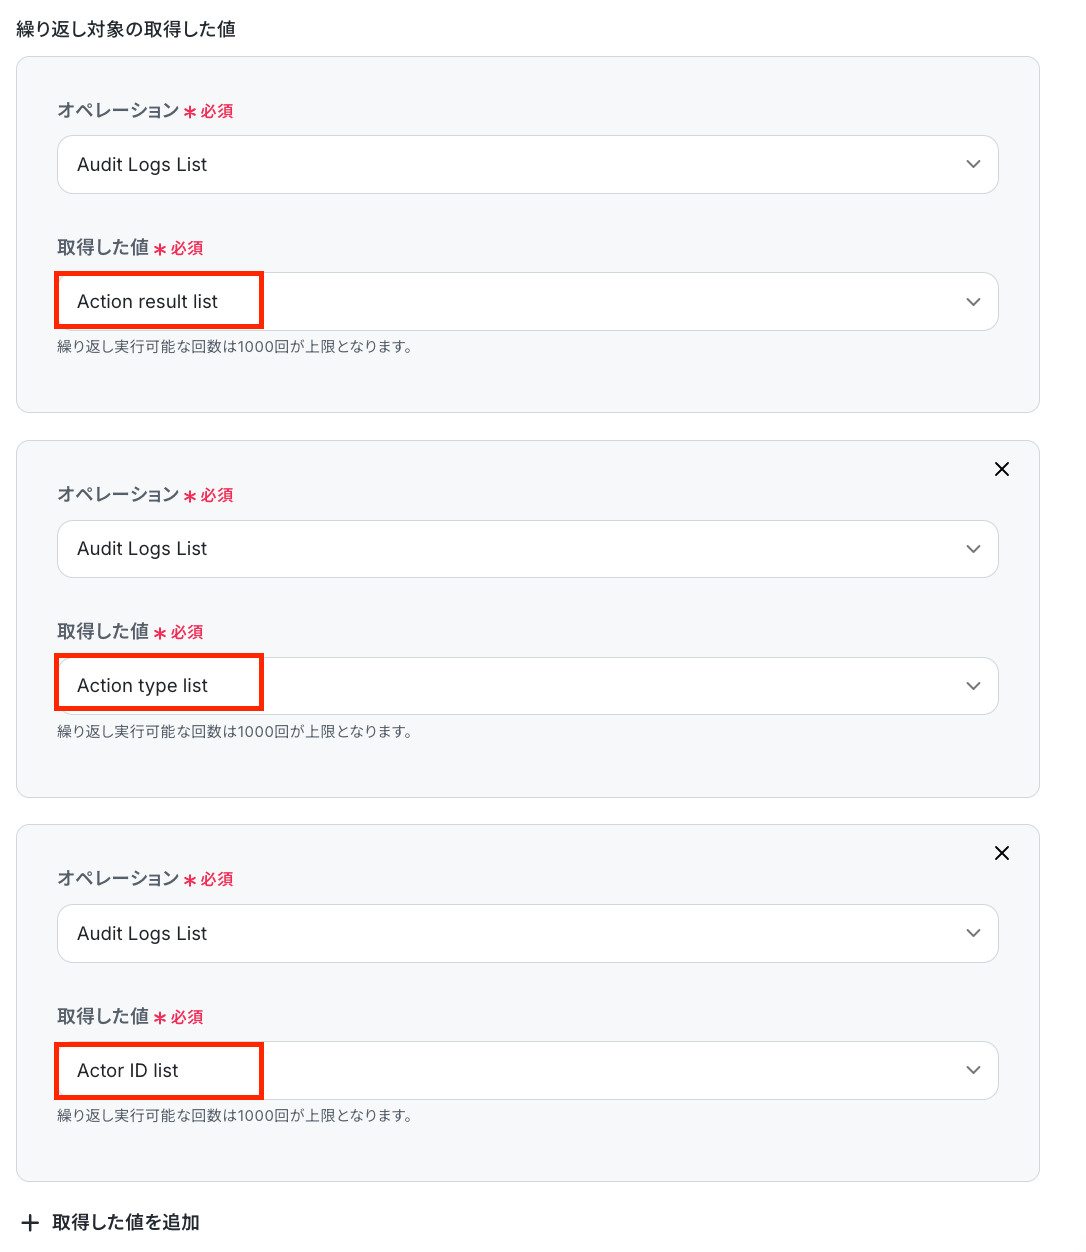Remove the second card with its X icon
1086x1252 pixels.
(x=1001, y=469)
